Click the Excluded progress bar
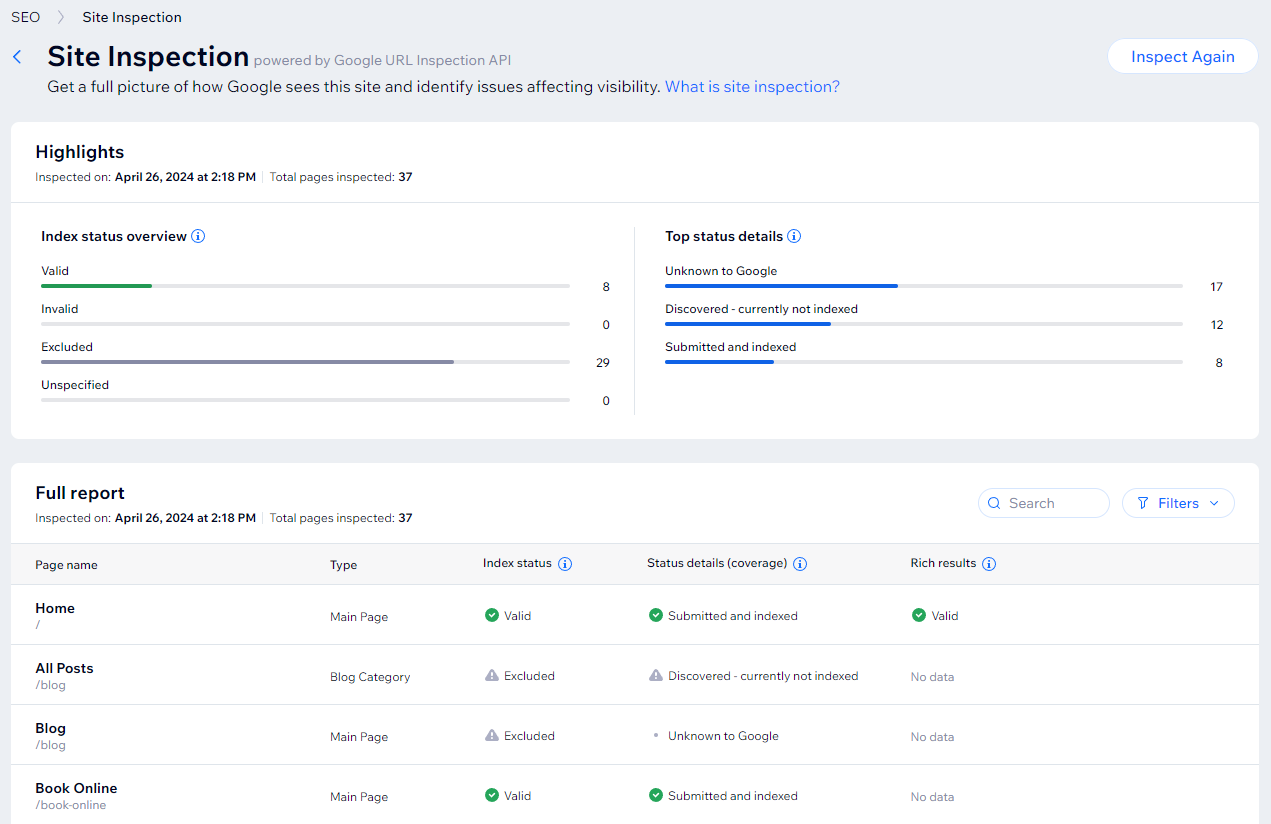Viewport: 1271px width, 824px height. [305, 362]
